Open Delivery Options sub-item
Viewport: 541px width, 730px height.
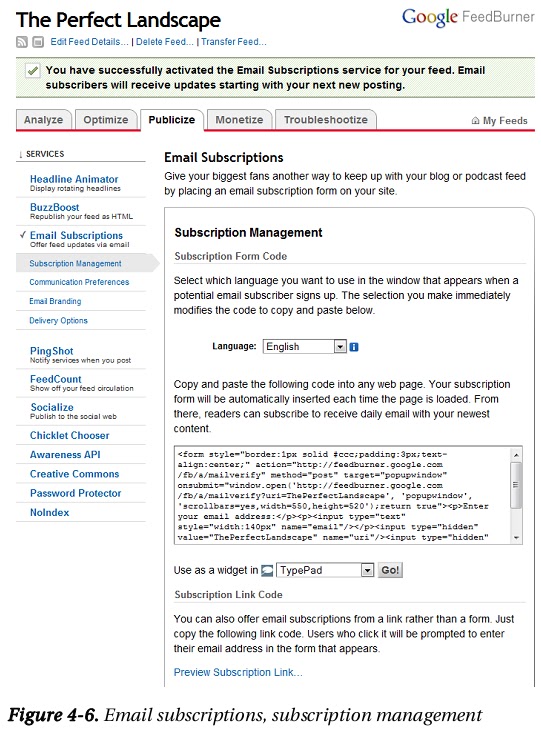(58, 320)
